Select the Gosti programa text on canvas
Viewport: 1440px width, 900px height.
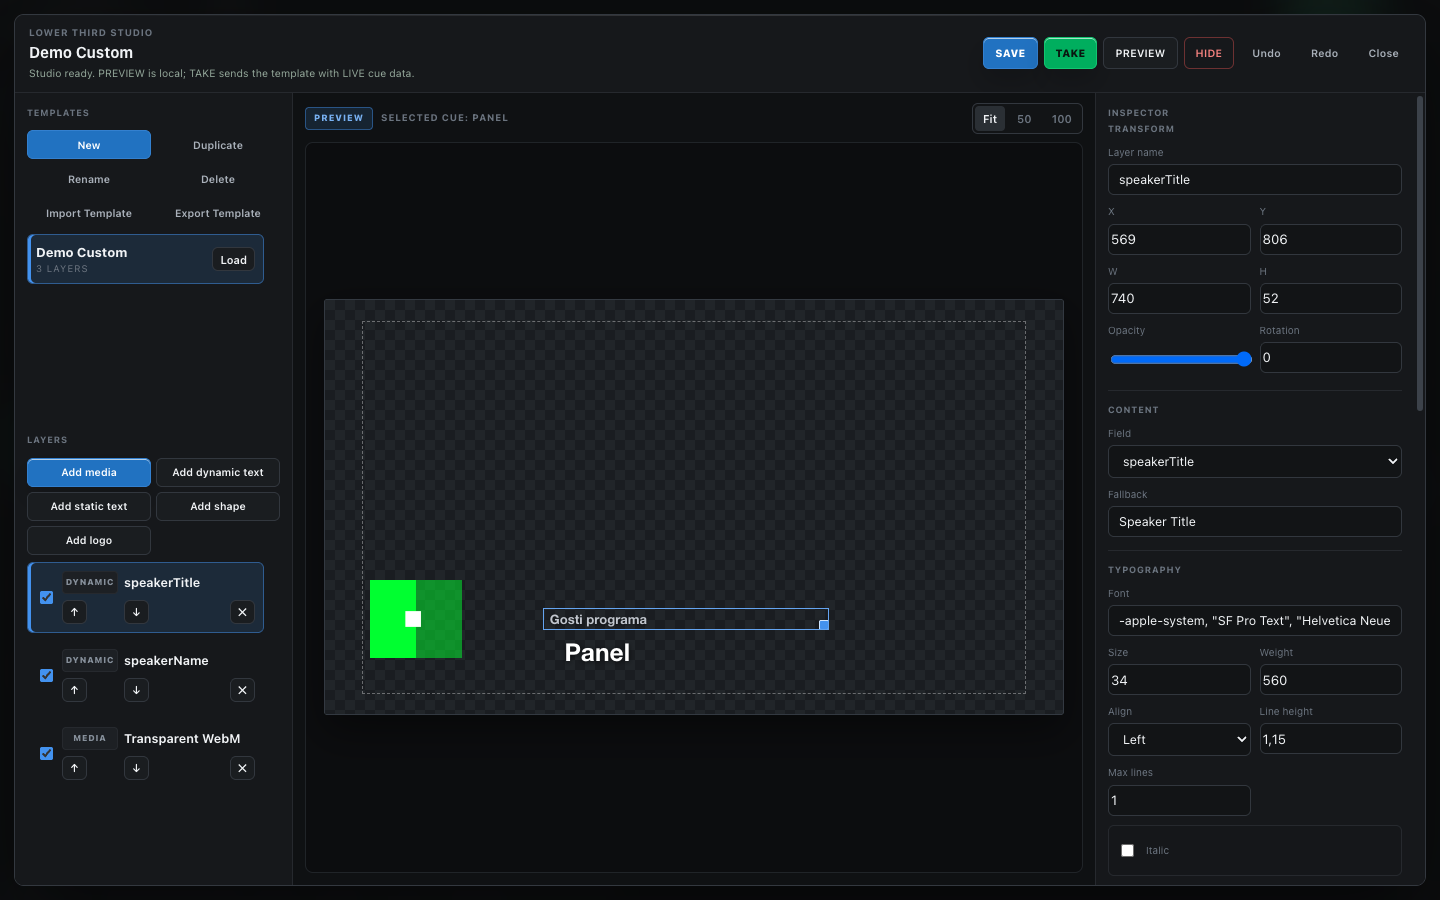(598, 619)
